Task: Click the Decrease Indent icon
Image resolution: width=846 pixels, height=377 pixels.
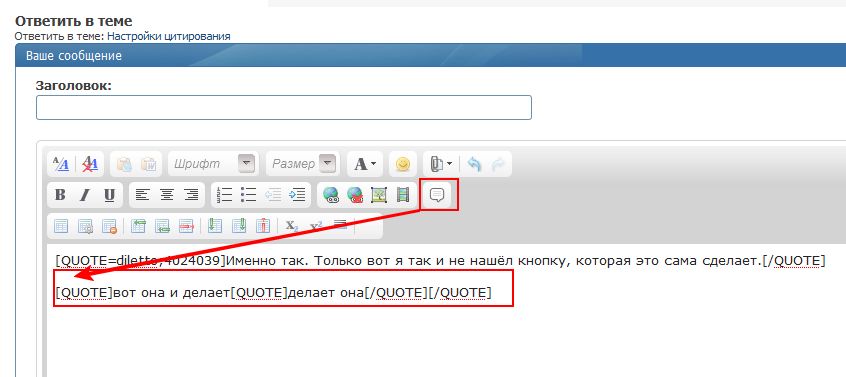Action: pos(273,195)
